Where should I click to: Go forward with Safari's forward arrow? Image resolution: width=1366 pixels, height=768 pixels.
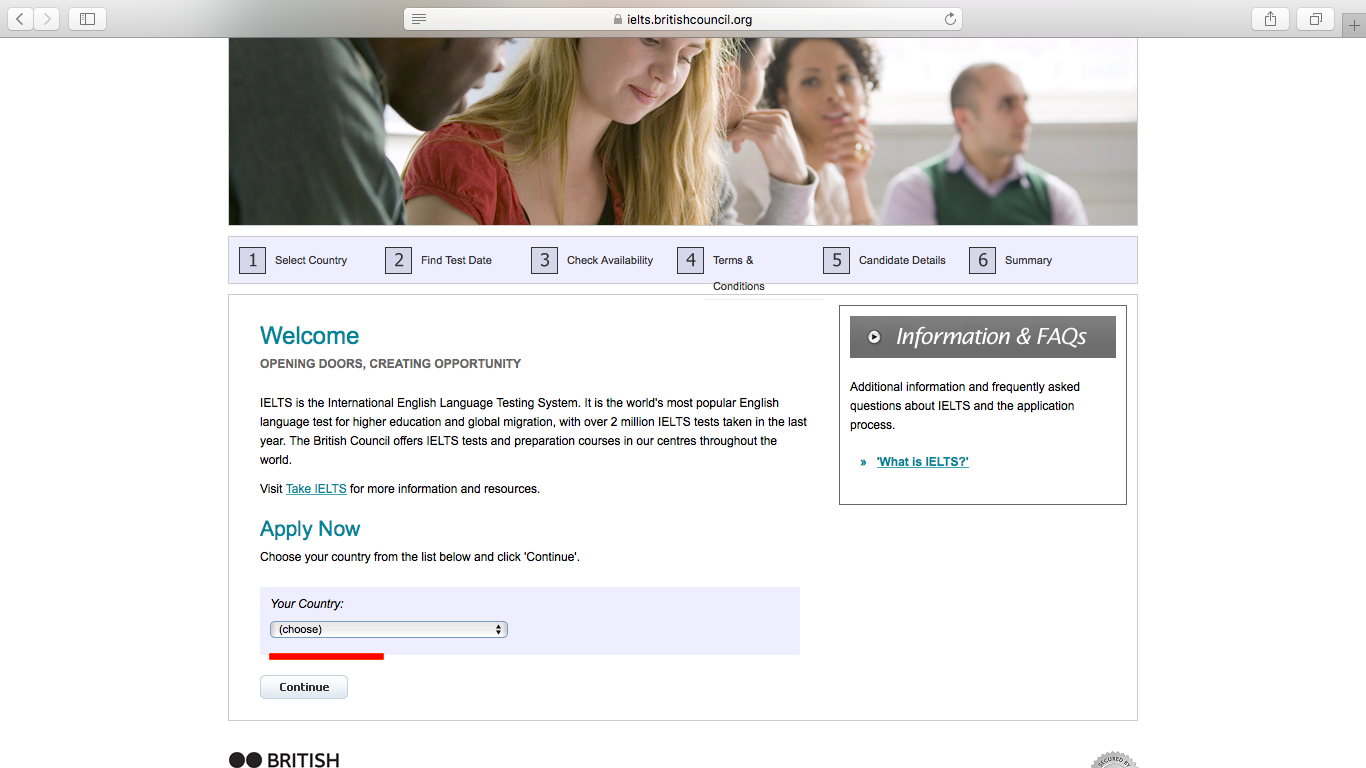point(47,19)
